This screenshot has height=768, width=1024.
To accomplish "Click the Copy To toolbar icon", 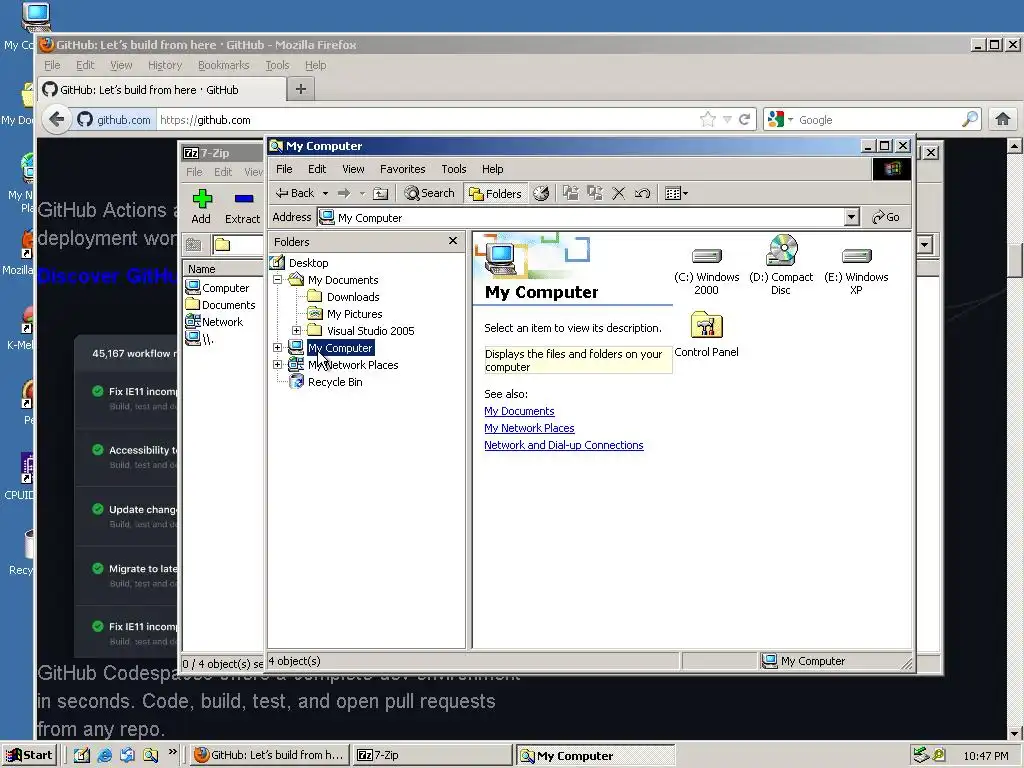I will pyautogui.click(x=594, y=193).
